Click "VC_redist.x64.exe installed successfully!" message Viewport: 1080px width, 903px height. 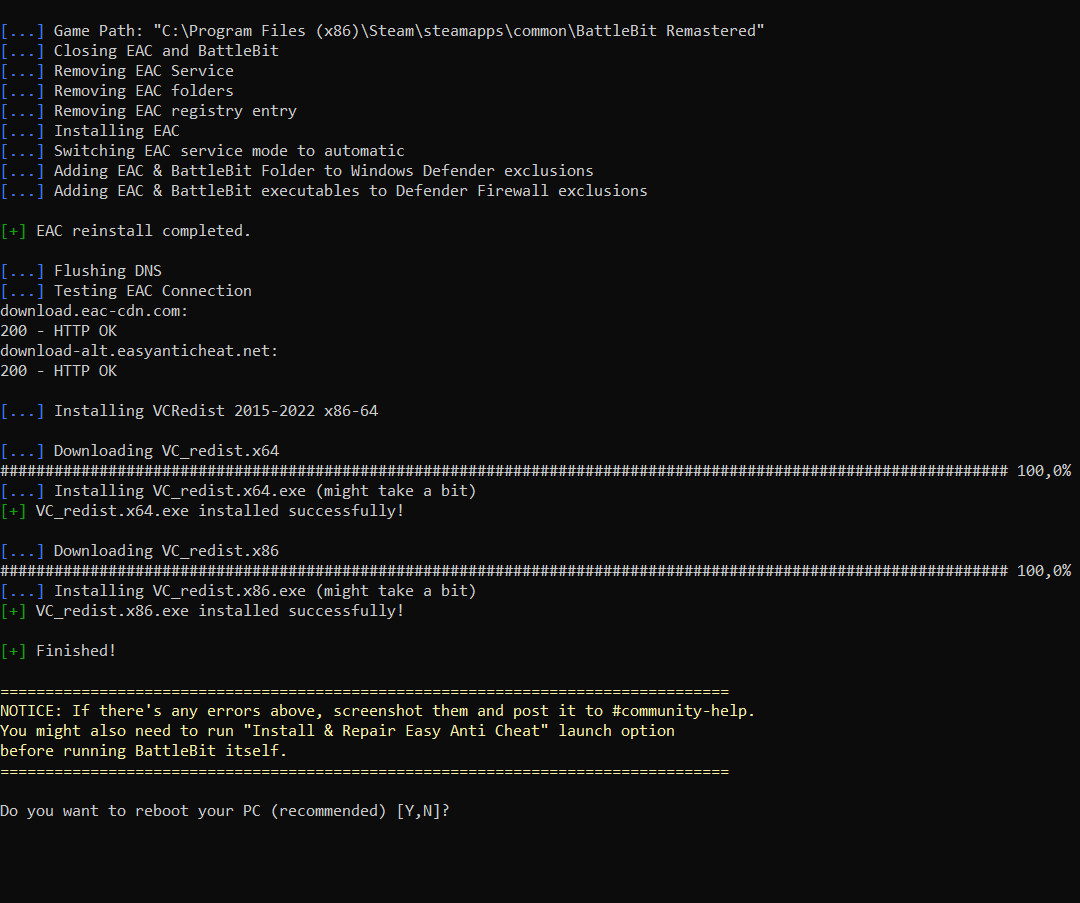pos(220,511)
